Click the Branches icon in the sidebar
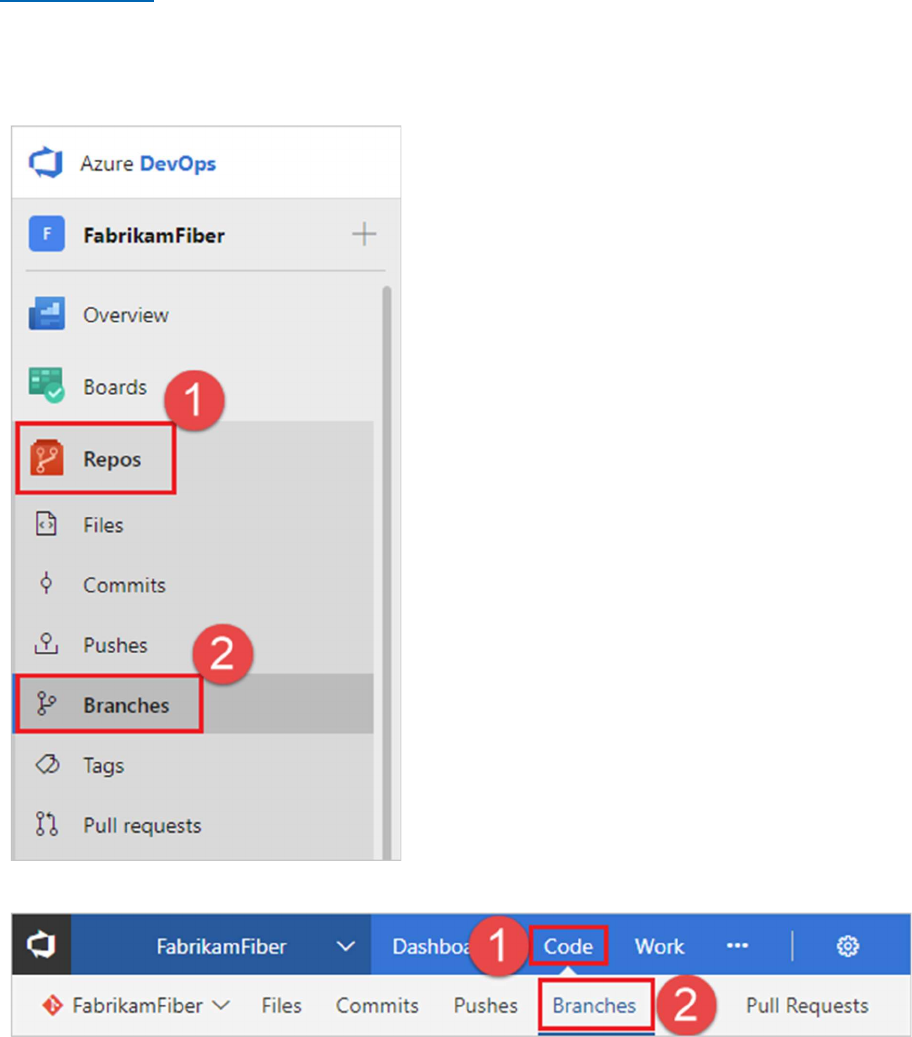912x1037 pixels. pyautogui.click(x=46, y=704)
